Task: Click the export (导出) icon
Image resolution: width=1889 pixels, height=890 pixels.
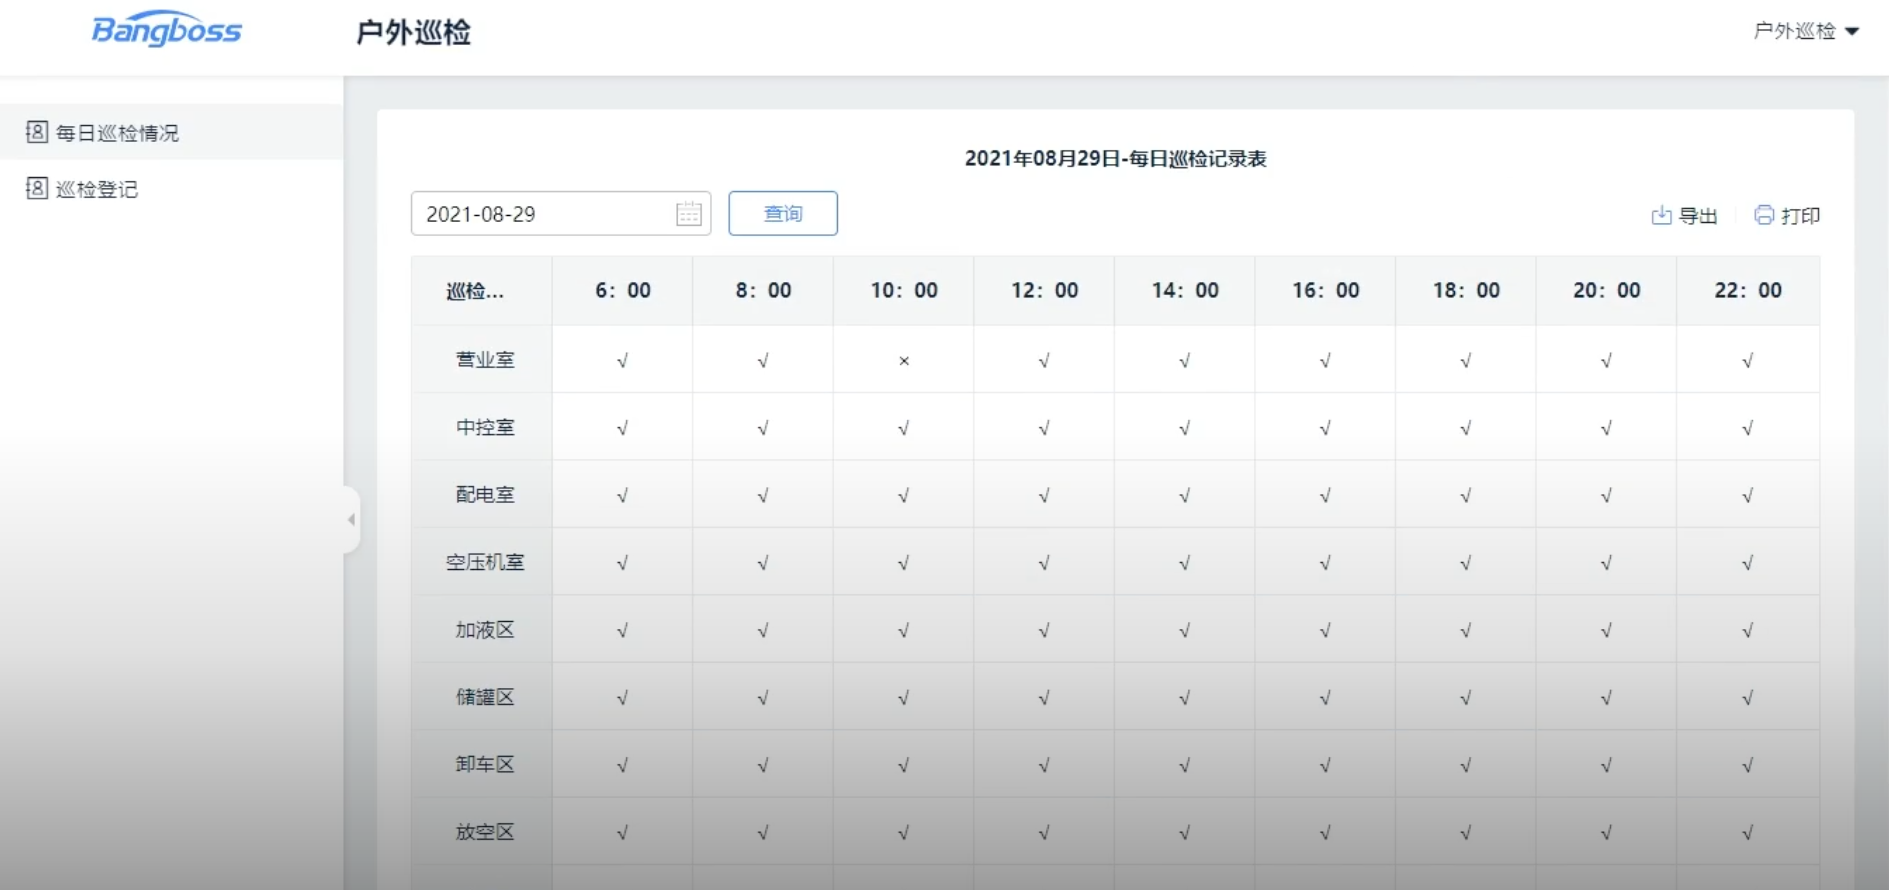Action: tap(1661, 215)
